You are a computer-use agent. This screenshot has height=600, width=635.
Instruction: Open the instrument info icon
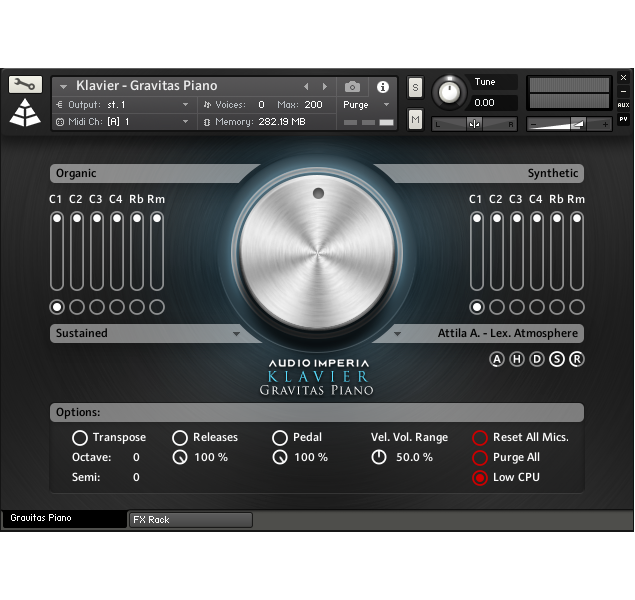tap(383, 87)
